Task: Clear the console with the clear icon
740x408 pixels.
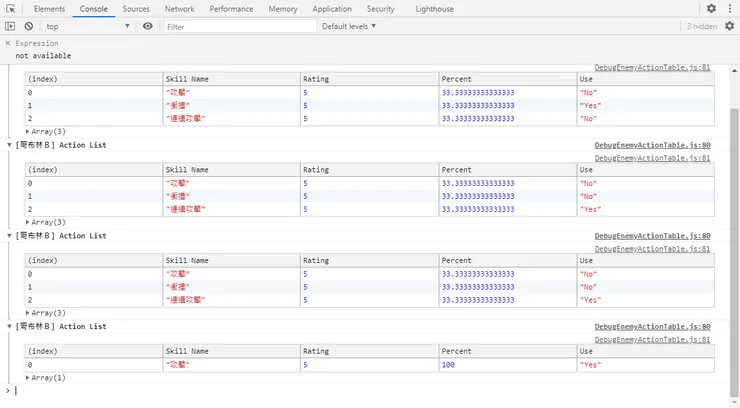Action: coord(29,26)
